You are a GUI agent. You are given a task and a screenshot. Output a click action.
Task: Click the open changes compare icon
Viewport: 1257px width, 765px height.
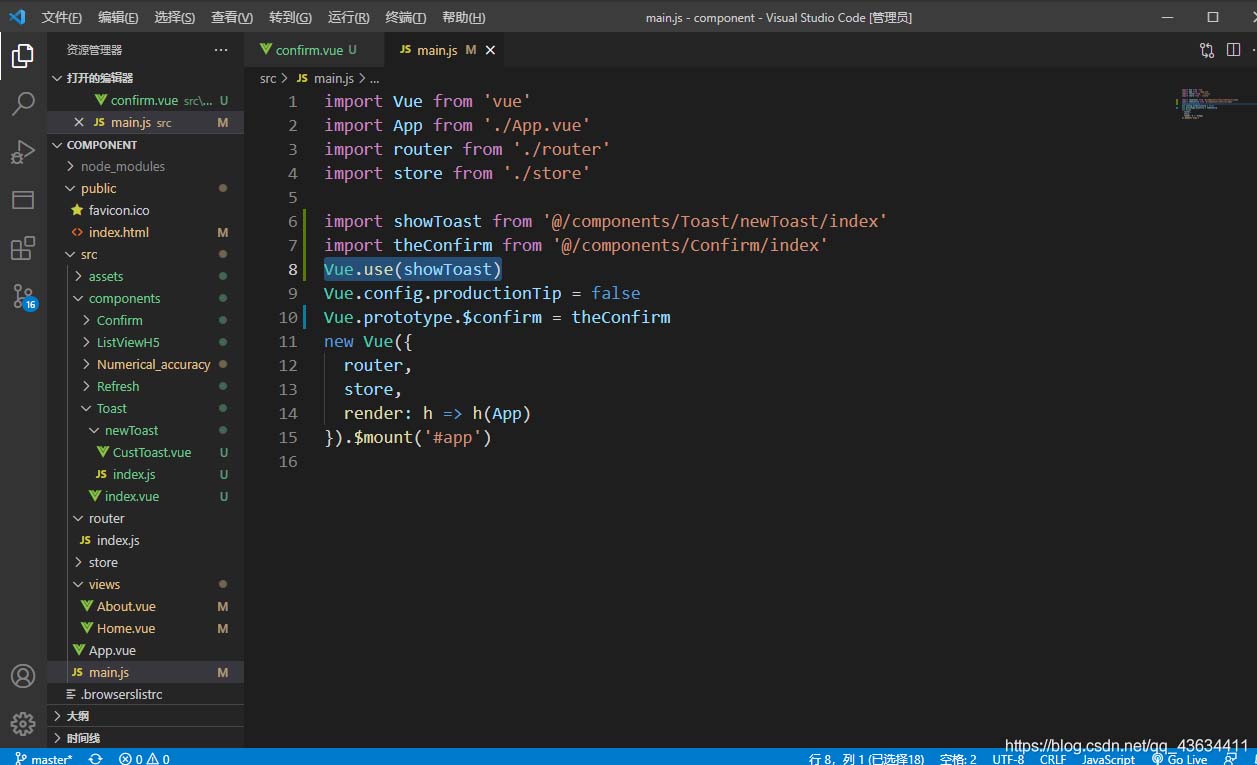[1207, 50]
